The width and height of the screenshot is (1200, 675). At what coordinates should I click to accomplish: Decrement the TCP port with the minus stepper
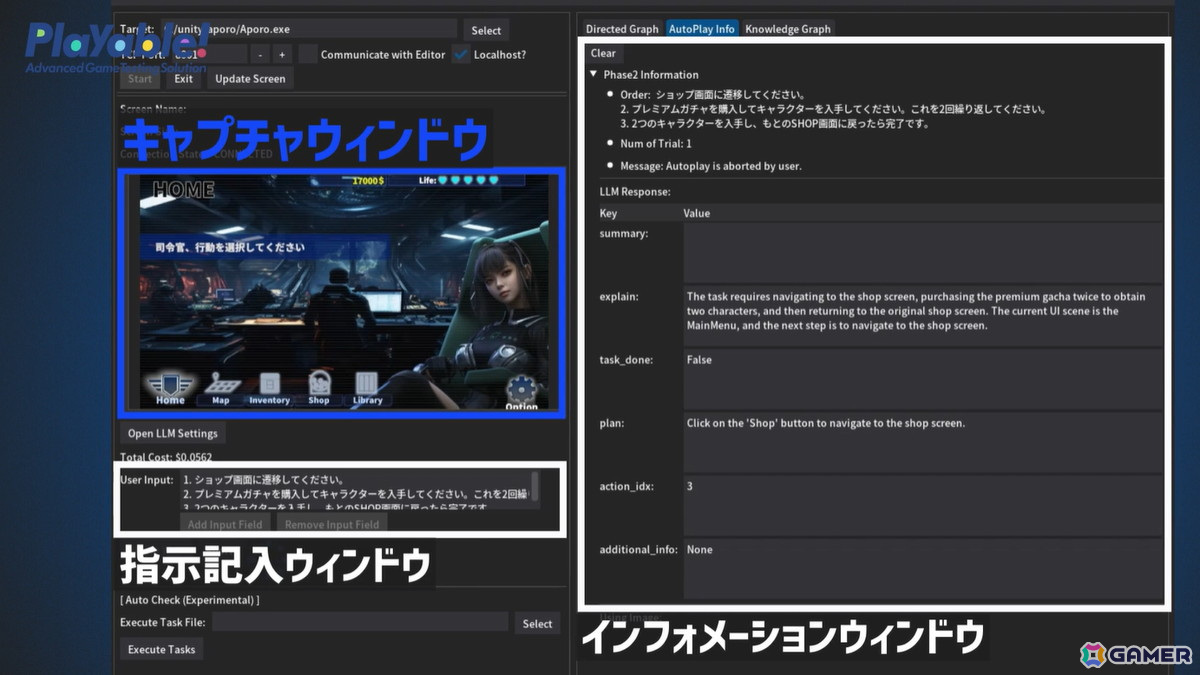pyautogui.click(x=260, y=54)
